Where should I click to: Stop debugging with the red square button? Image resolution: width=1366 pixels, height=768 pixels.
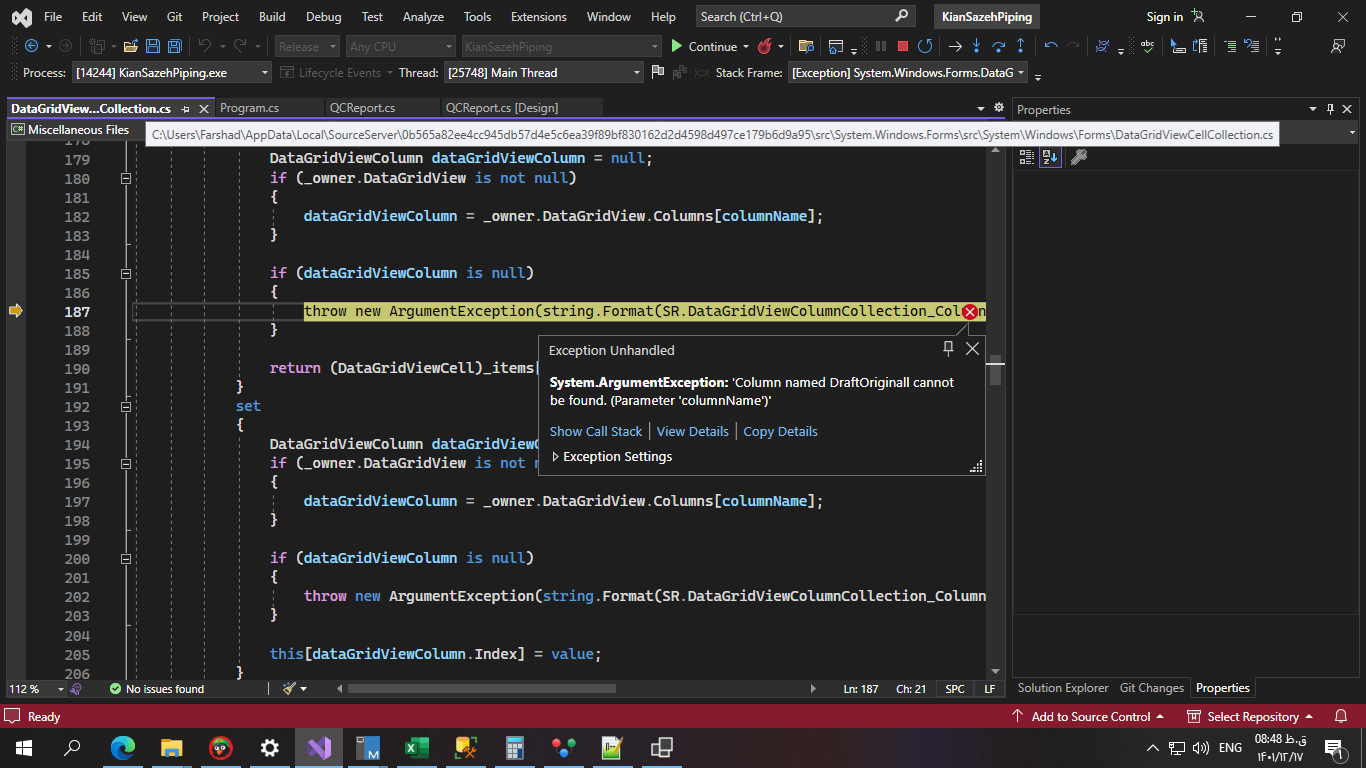point(903,46)
